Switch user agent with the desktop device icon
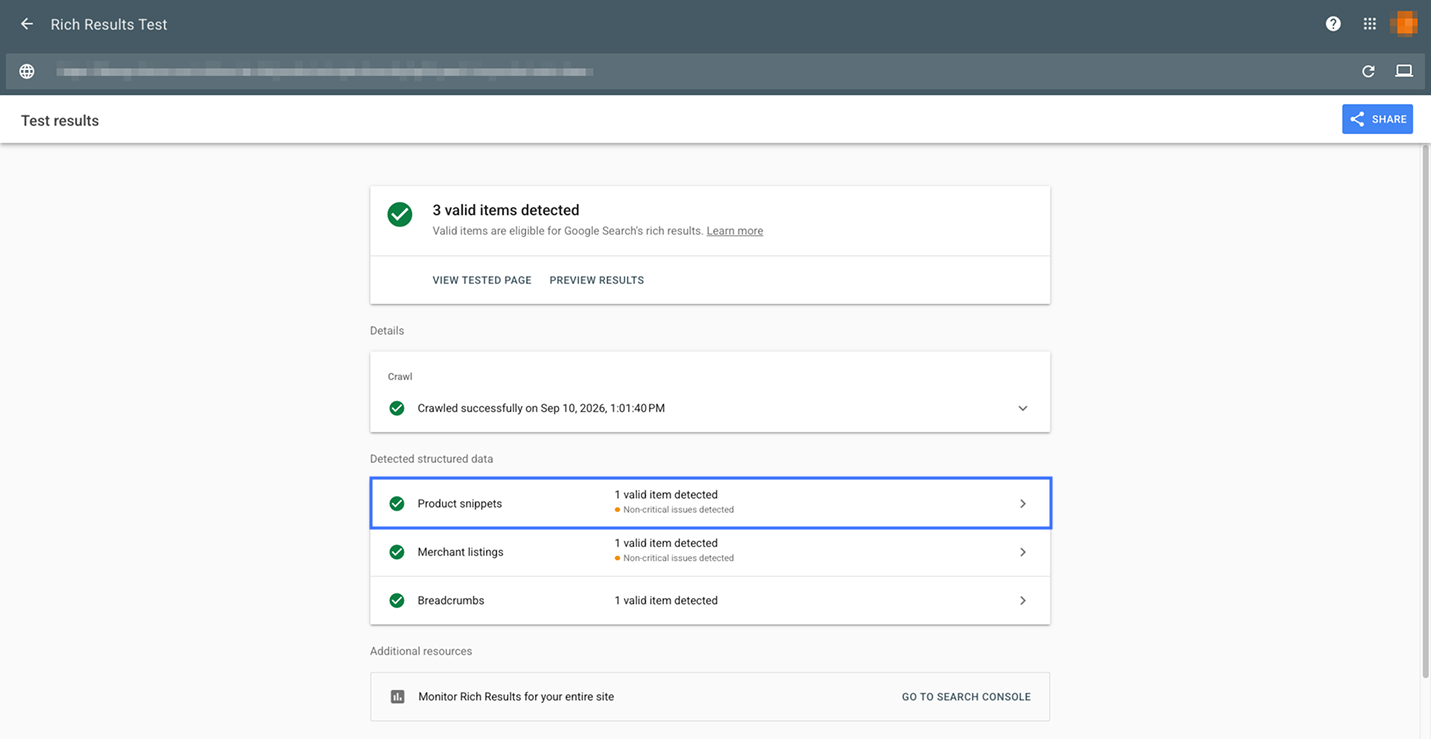The width and height of the screenshot is (1431, 739). click(x=1404, y=71)
